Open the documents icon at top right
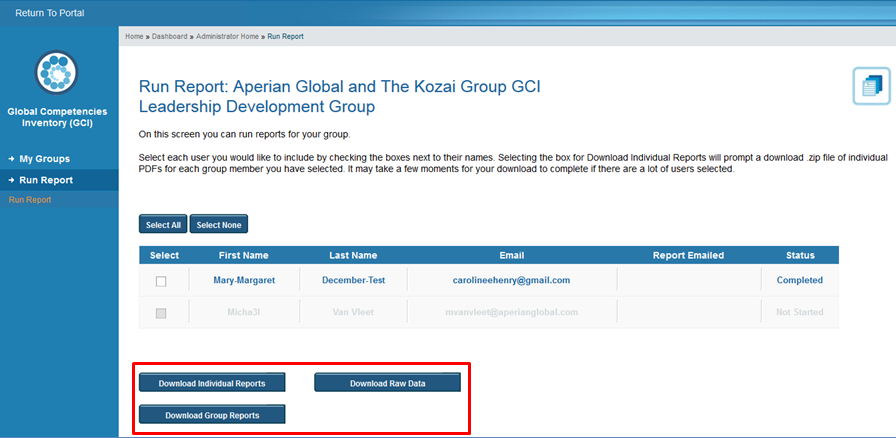This screenshot has height=438, width=896. 872,86
